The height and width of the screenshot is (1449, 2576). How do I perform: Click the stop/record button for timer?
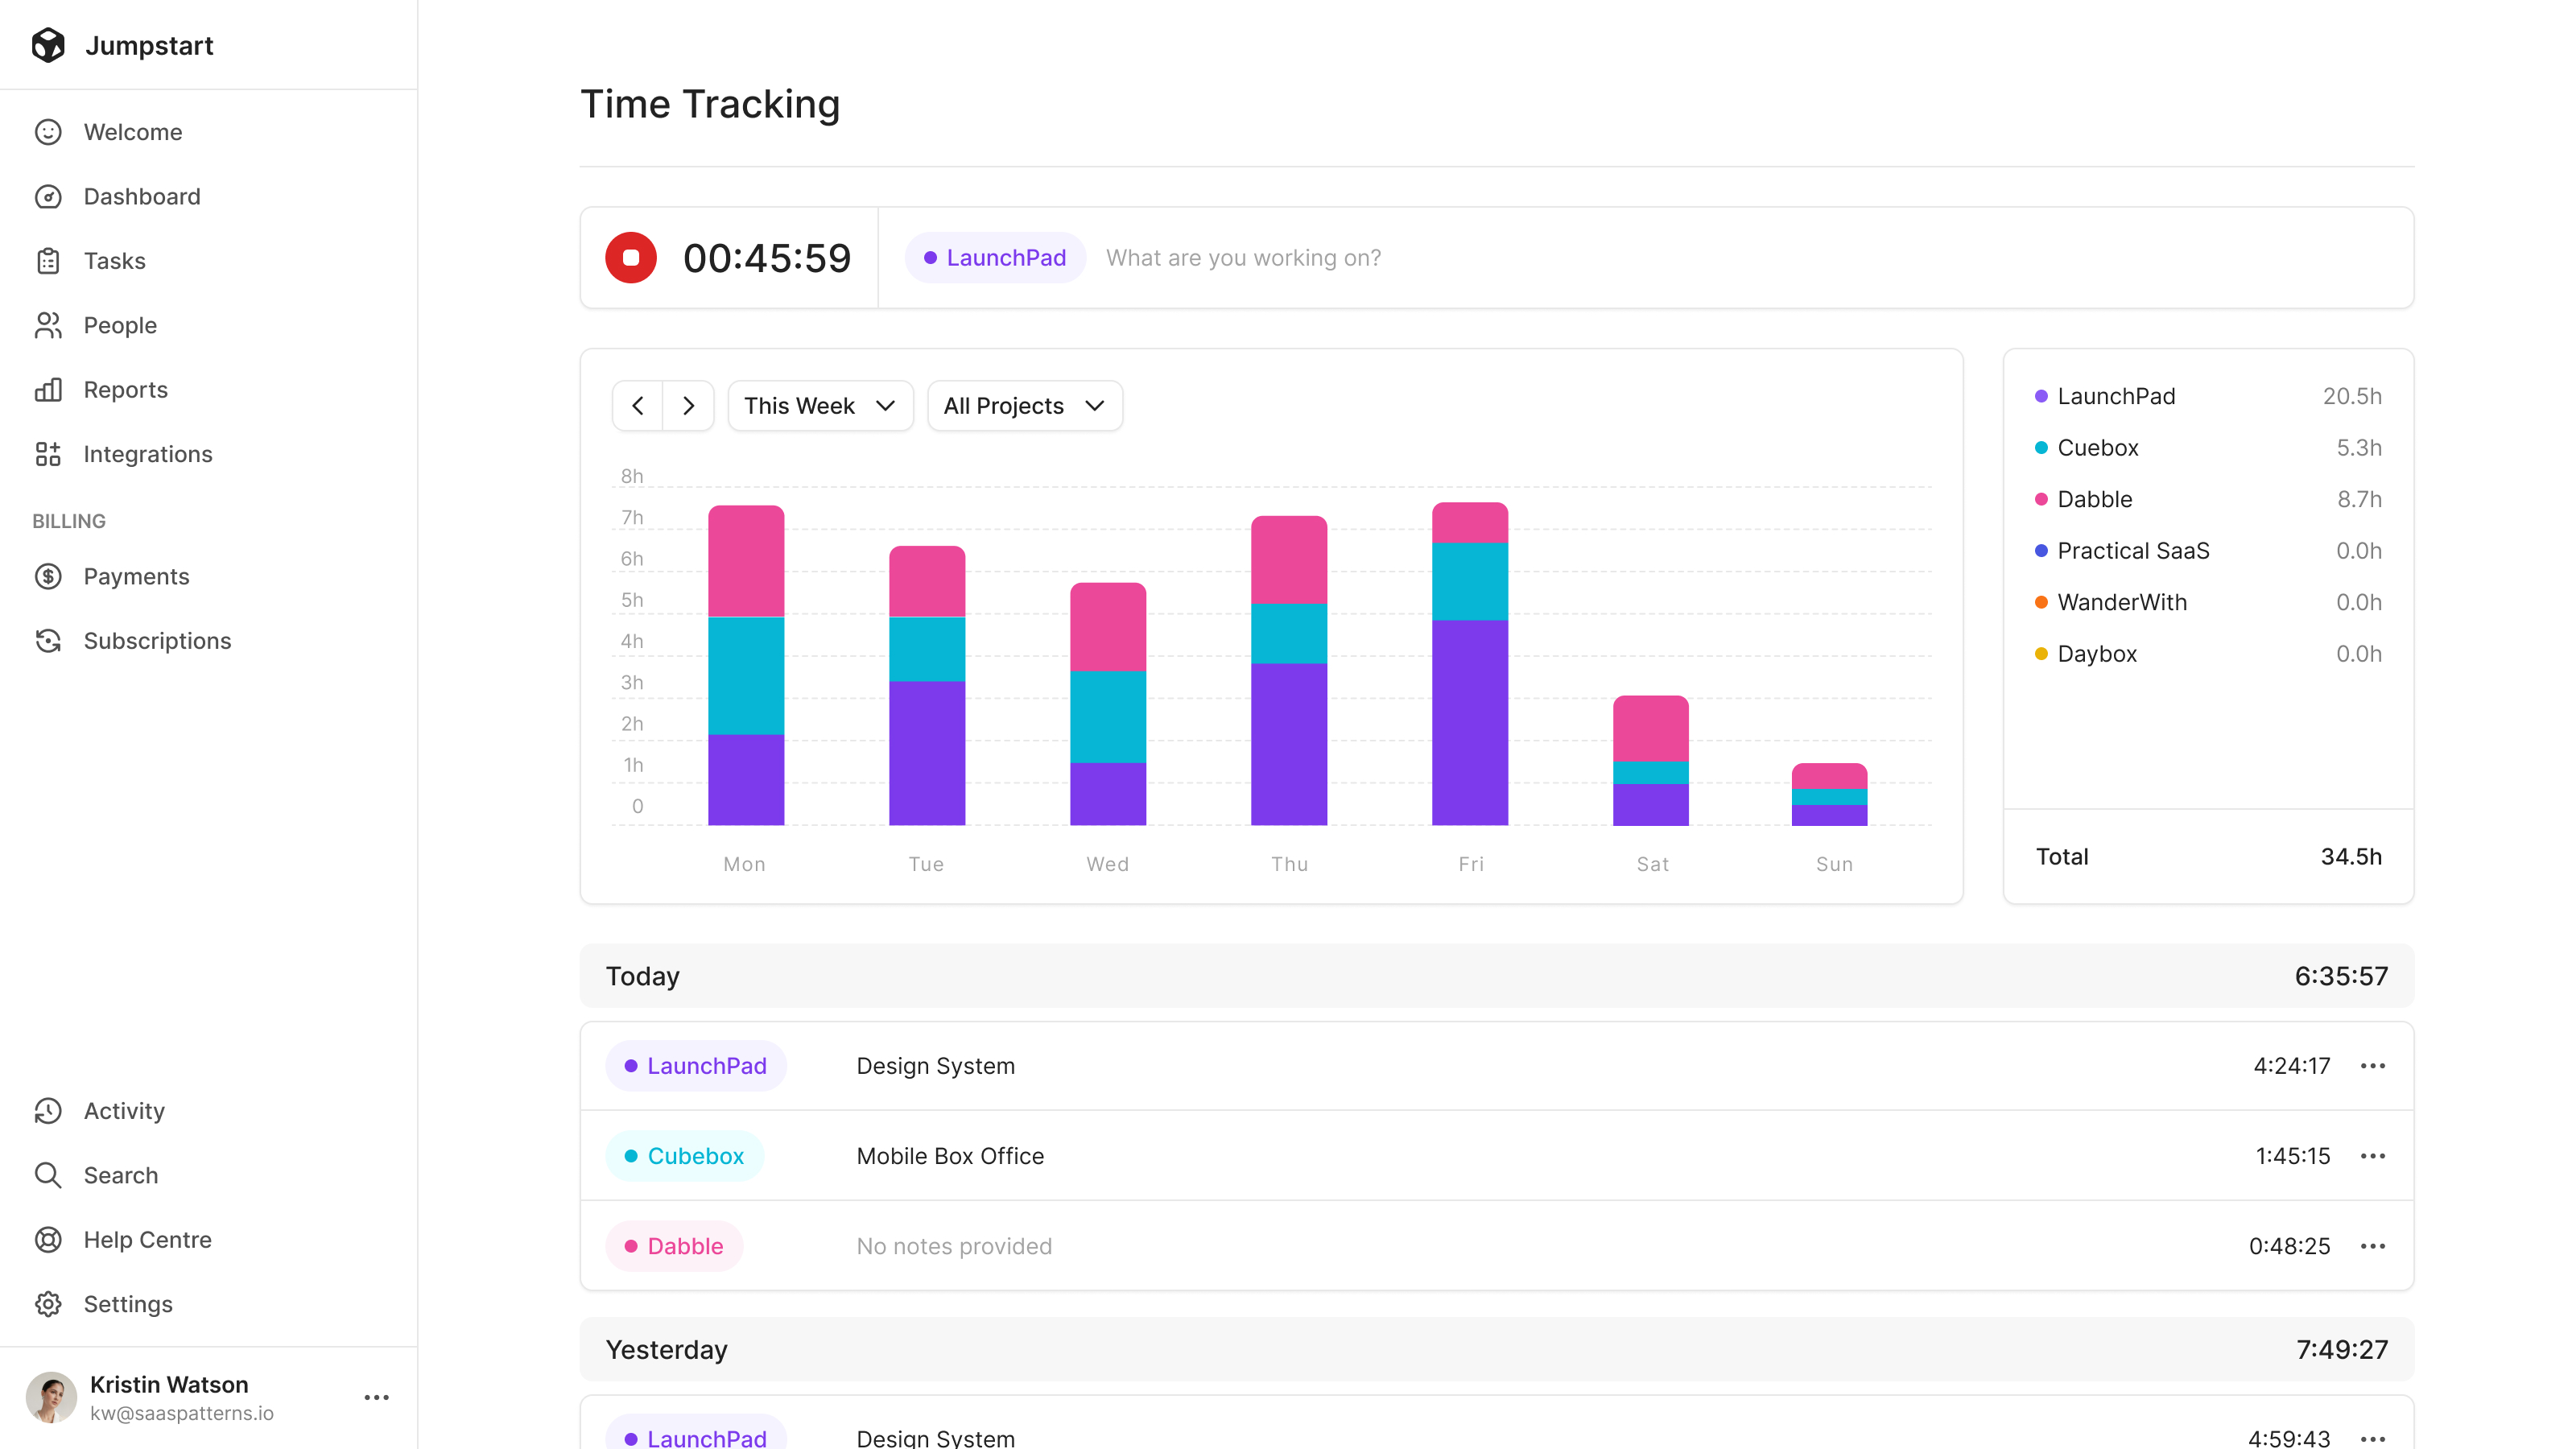[x=632, y=258]
